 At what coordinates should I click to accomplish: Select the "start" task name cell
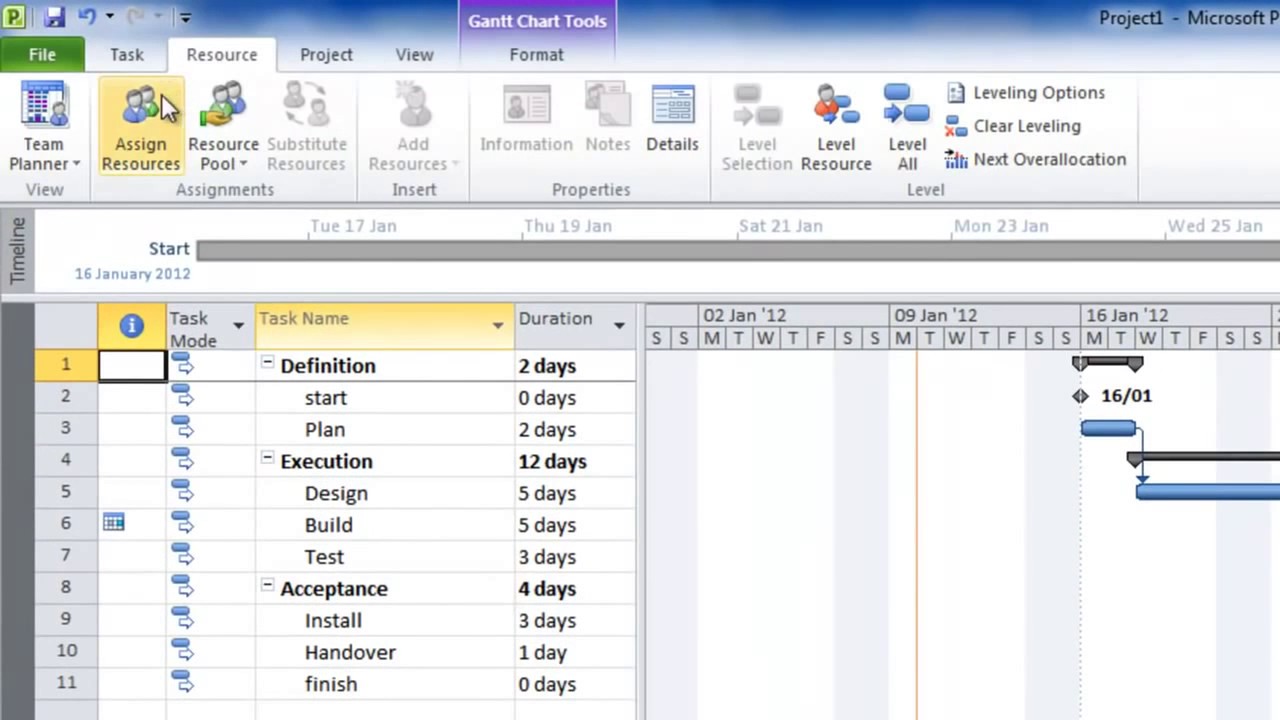[x=385, y=398]
